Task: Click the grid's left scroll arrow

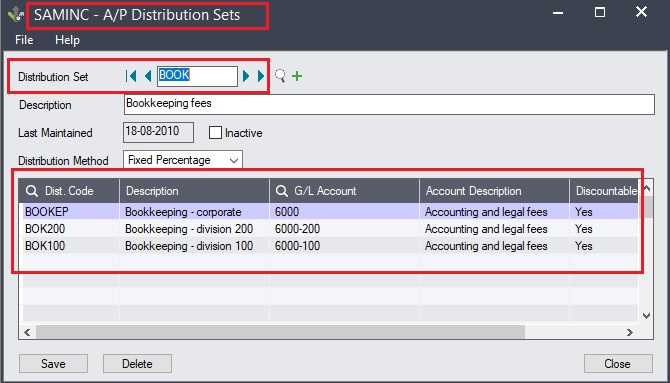Action: [27, 332]
